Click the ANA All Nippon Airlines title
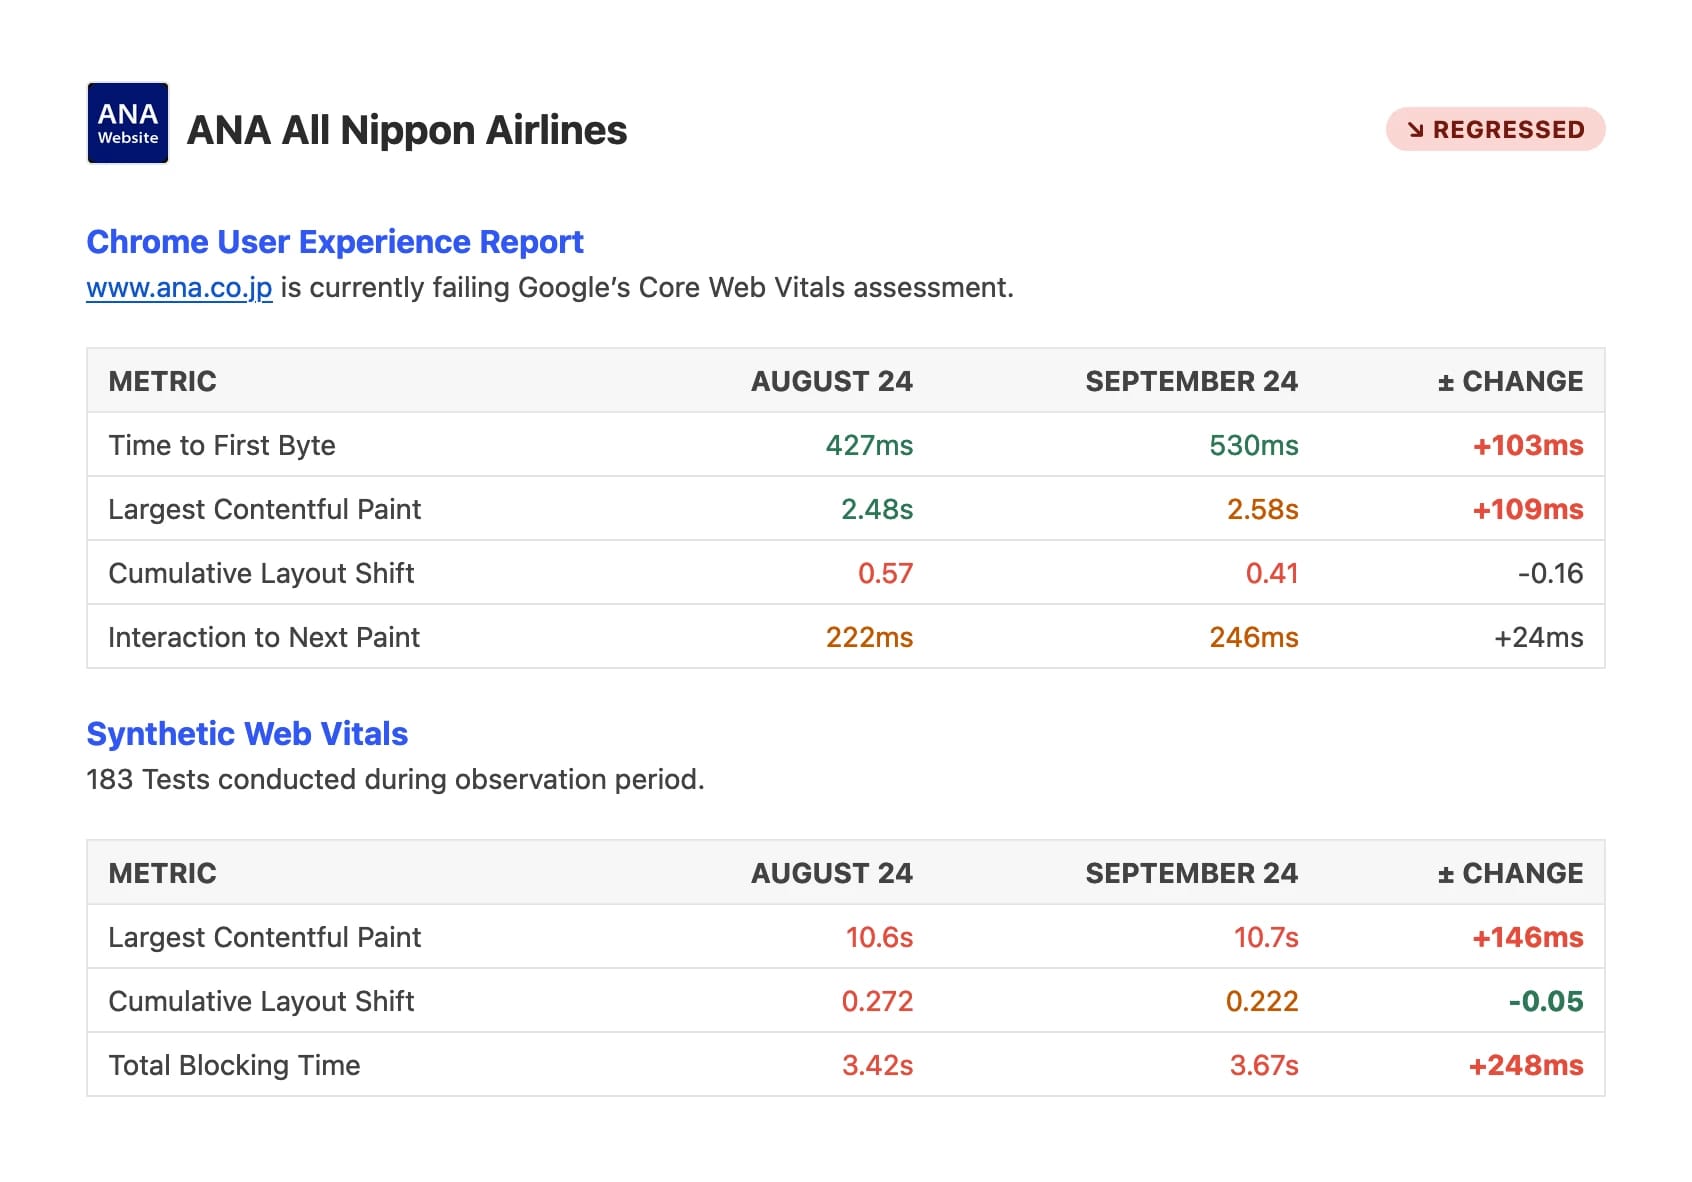 pos(407,130)
